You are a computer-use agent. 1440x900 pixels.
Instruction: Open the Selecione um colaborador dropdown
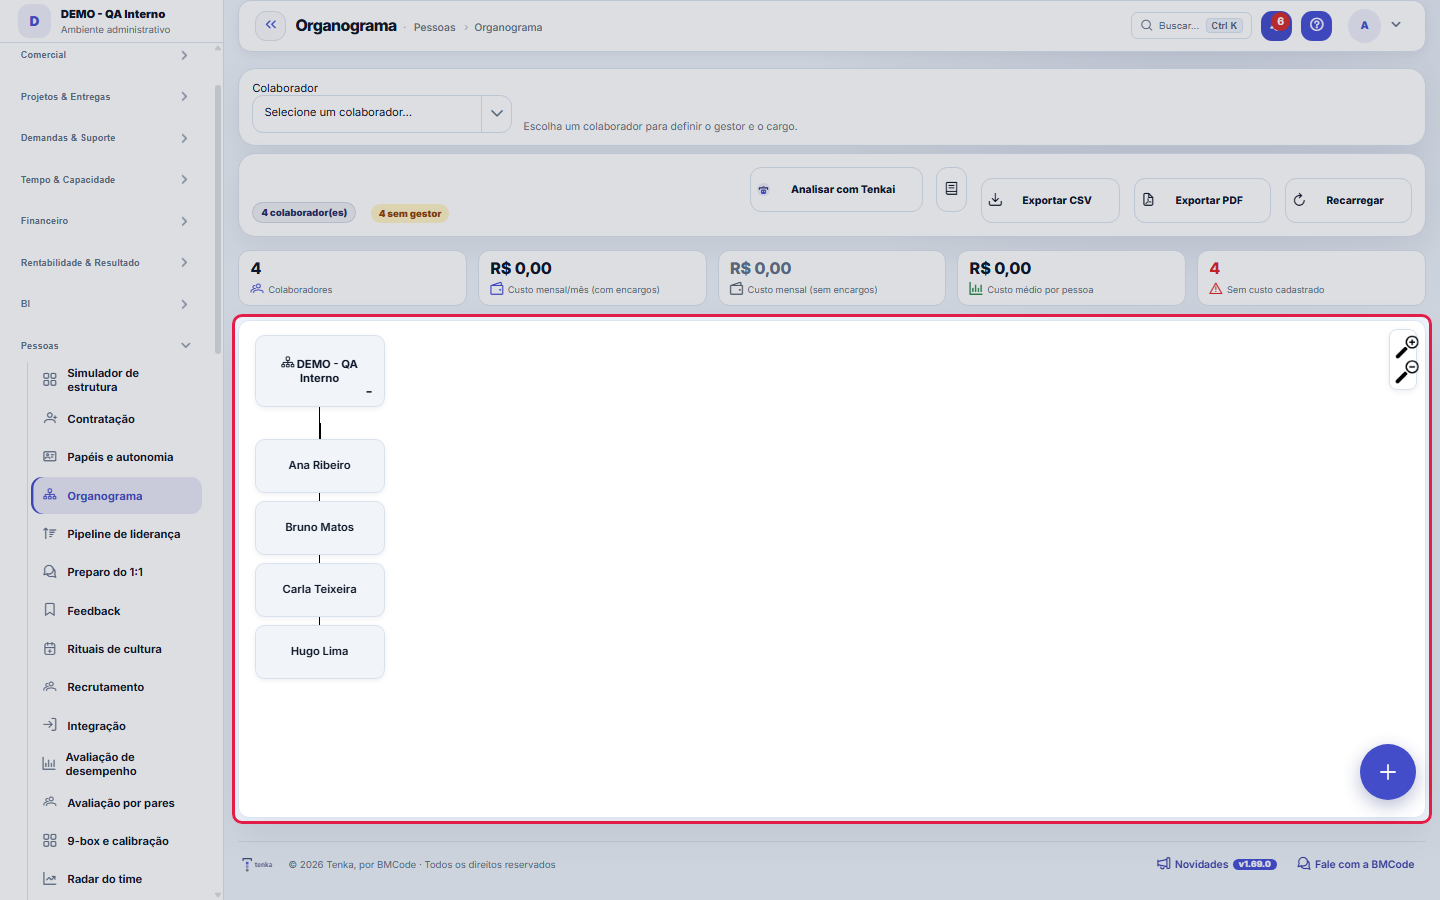click(382, 113)
